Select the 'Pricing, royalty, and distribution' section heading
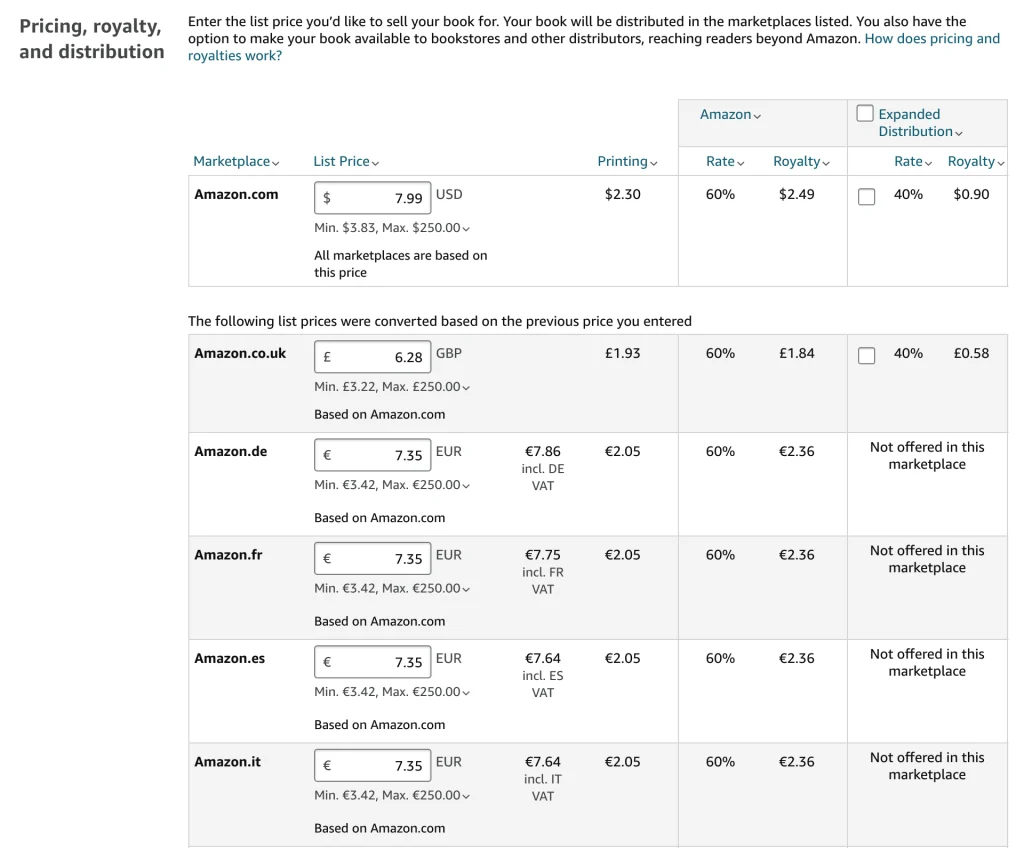The height and width of the screenshot is (848, 1024). 91,39
